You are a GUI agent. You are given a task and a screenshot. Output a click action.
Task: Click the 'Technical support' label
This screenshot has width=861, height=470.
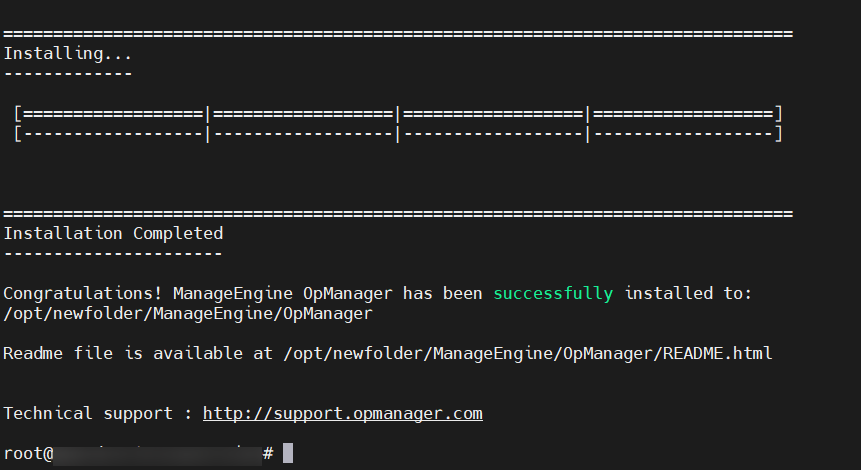(x=86, y=413)
